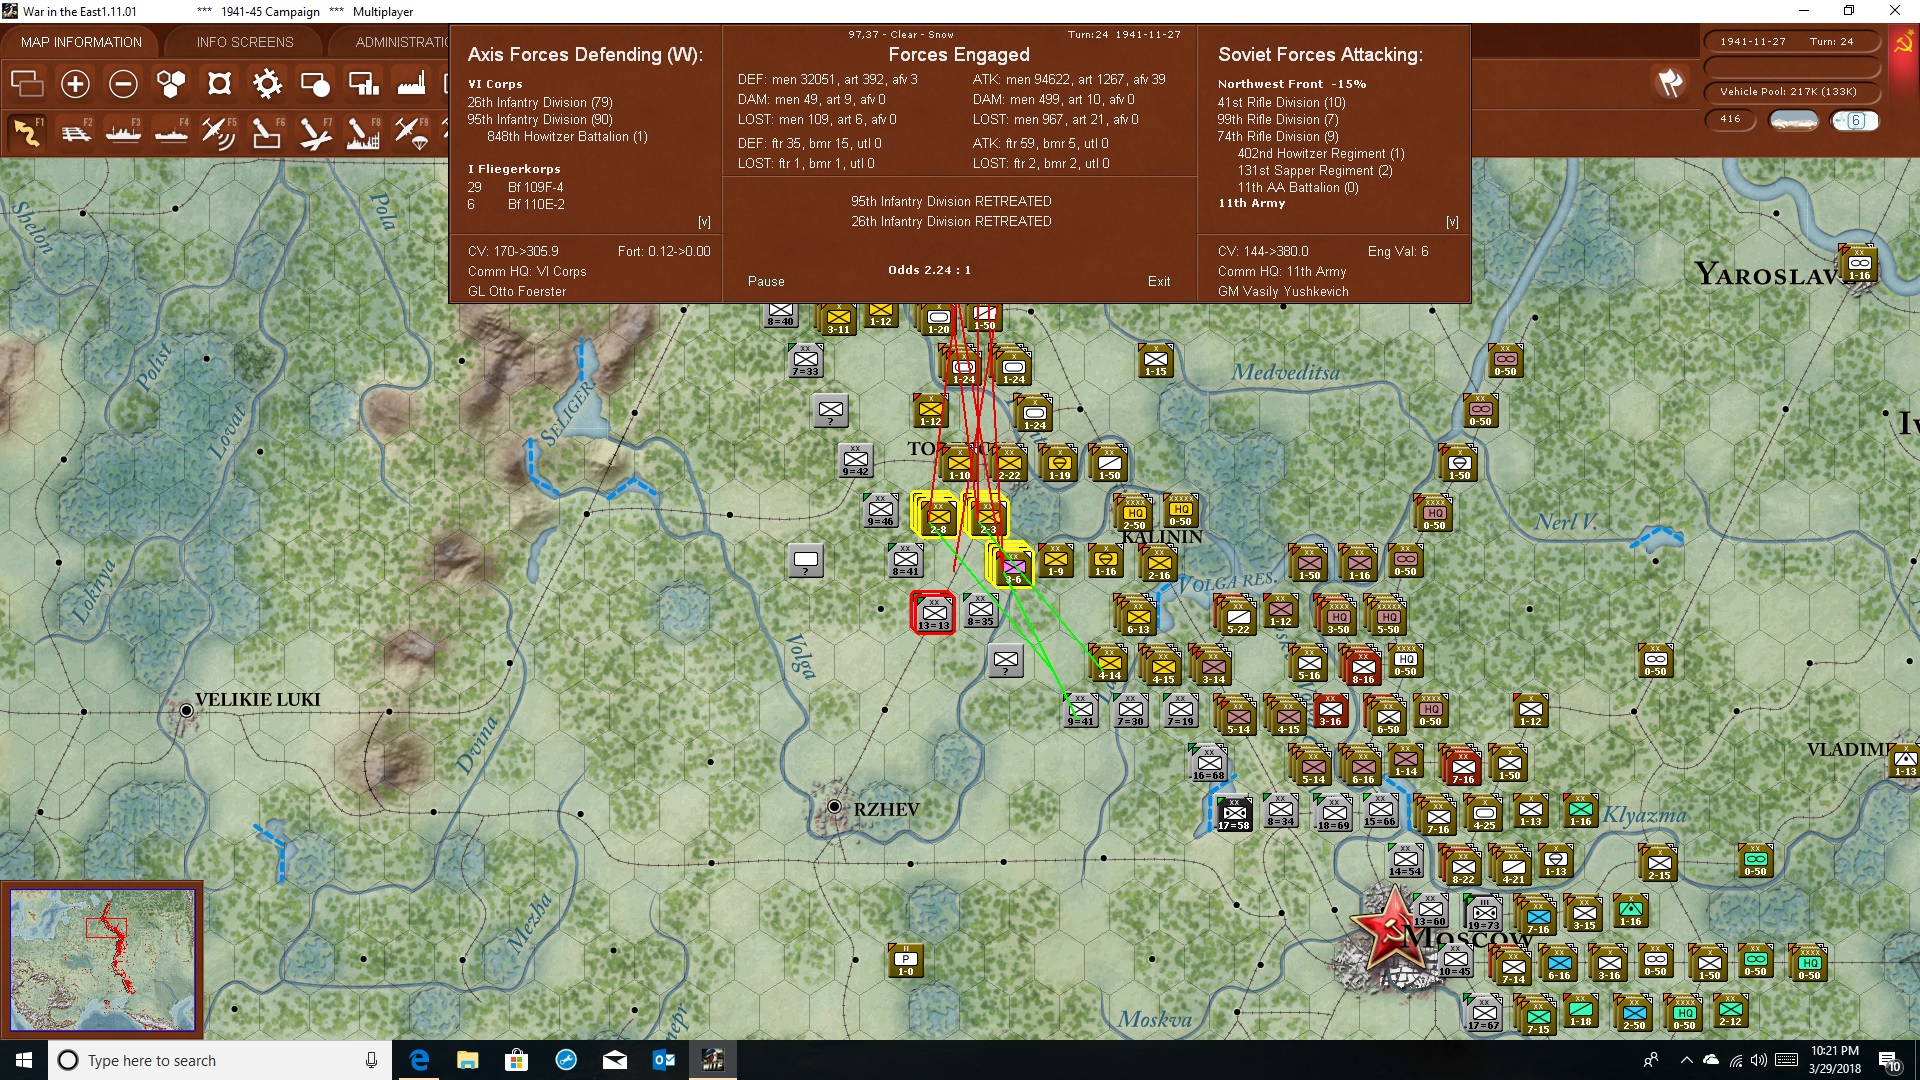The width and height of the screenshot is (1920, 1080).
Task: Switch to F6 Bomb Unit mode
Action: point(267,132)
